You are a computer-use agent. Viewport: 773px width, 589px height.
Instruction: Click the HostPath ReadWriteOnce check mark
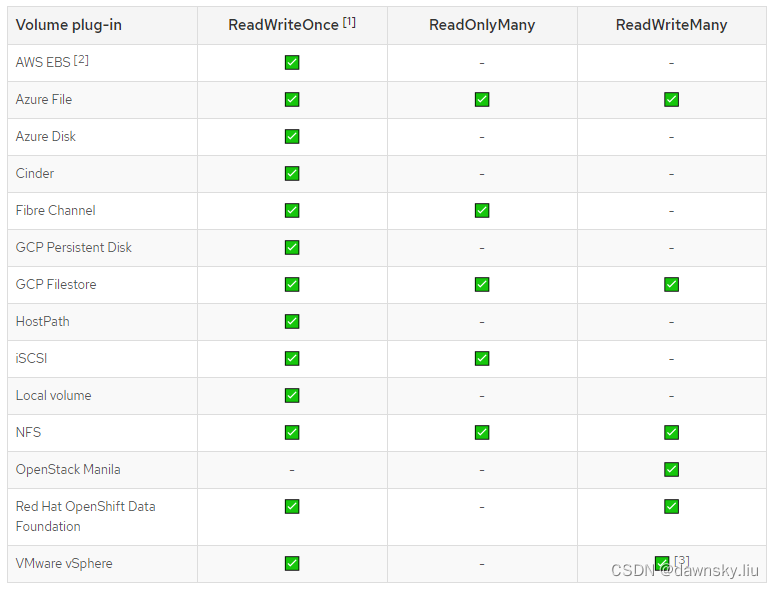click(292, 321)
